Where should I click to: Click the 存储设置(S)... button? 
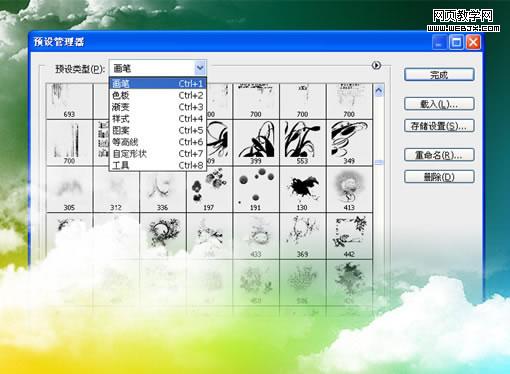pos(439,126)
